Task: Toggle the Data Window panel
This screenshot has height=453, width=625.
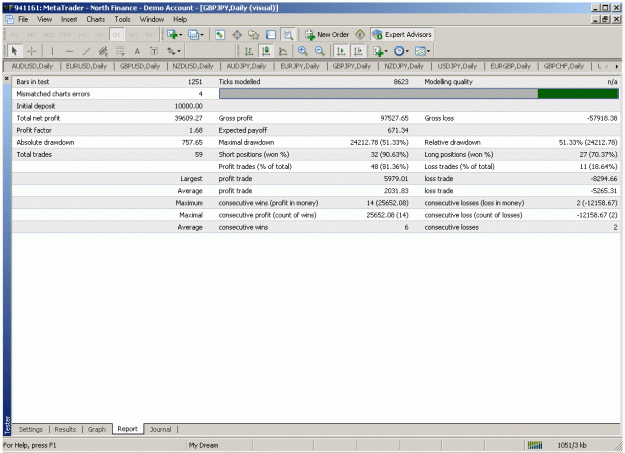Action: [237, 35]
